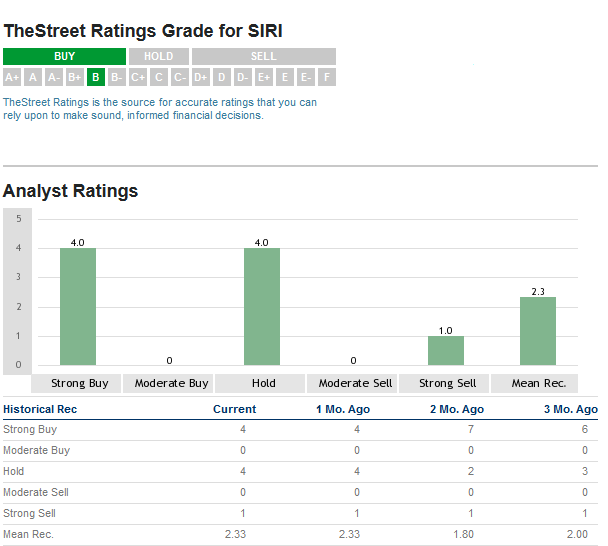
Task: Select the plain D grade box
Action: 222,77
